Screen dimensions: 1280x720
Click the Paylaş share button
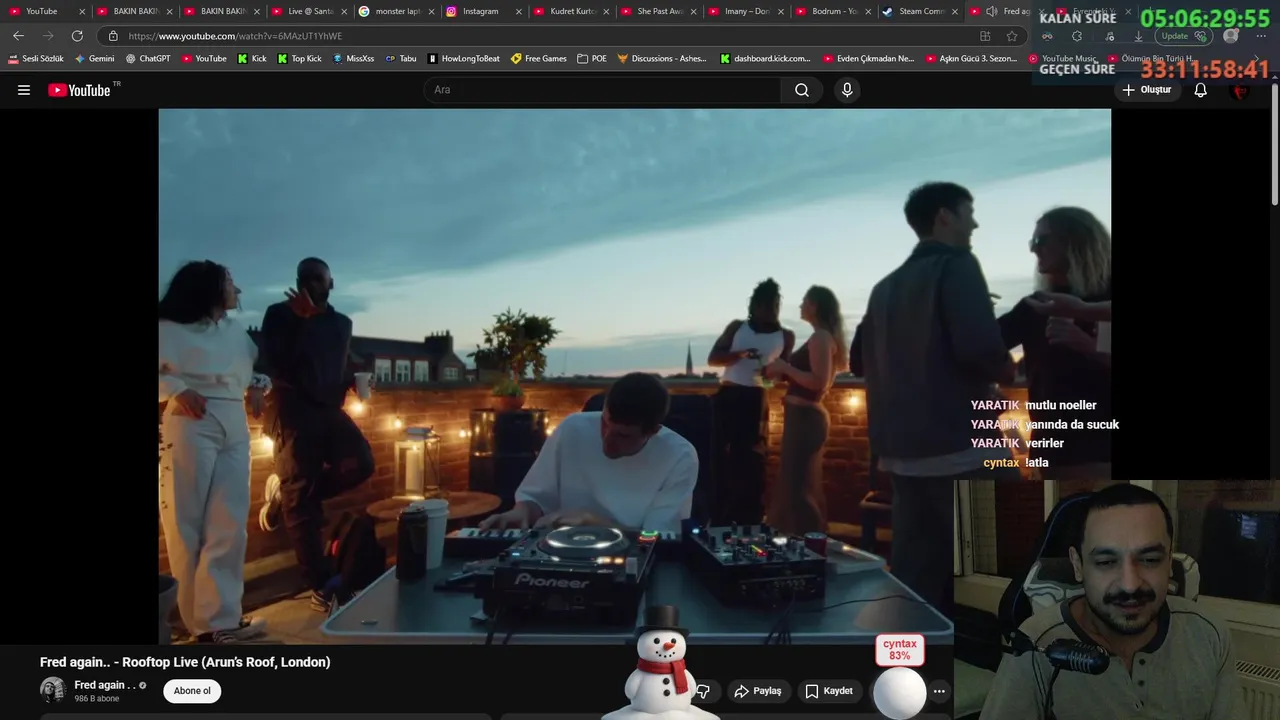758,691
